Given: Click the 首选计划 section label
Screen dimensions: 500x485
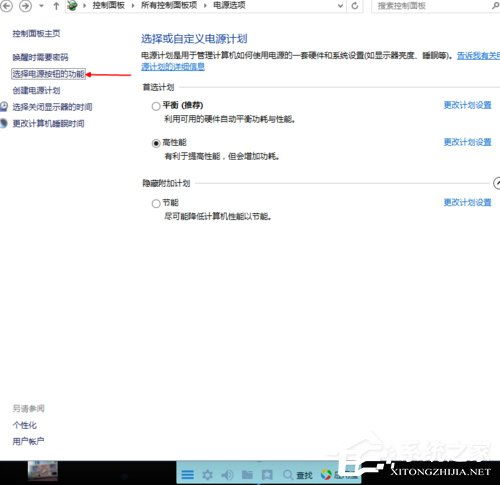Looking at the screenshot, I should 158,87.
